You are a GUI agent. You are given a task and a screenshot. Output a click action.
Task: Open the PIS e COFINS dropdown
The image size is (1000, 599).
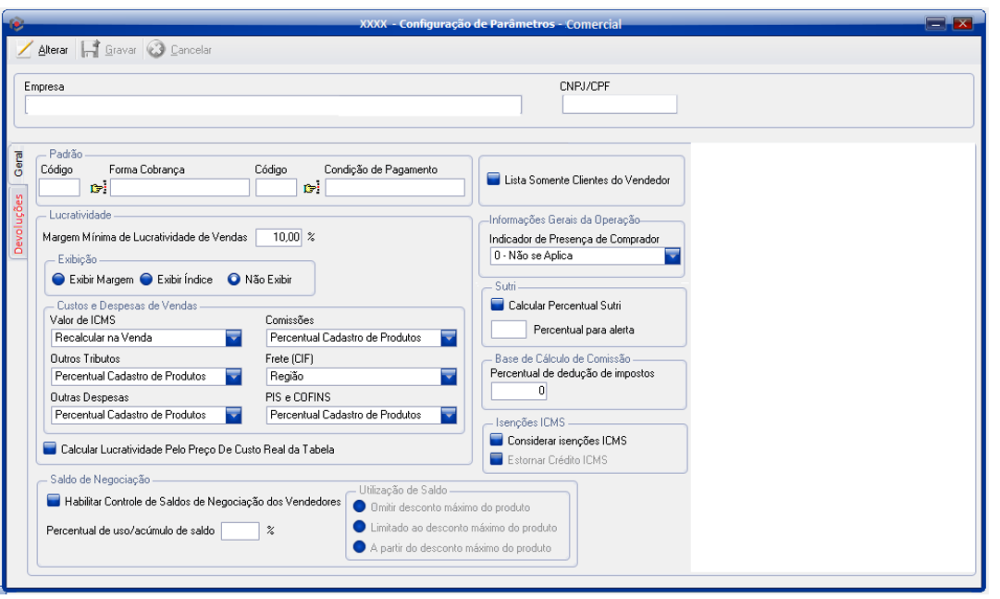449,415
